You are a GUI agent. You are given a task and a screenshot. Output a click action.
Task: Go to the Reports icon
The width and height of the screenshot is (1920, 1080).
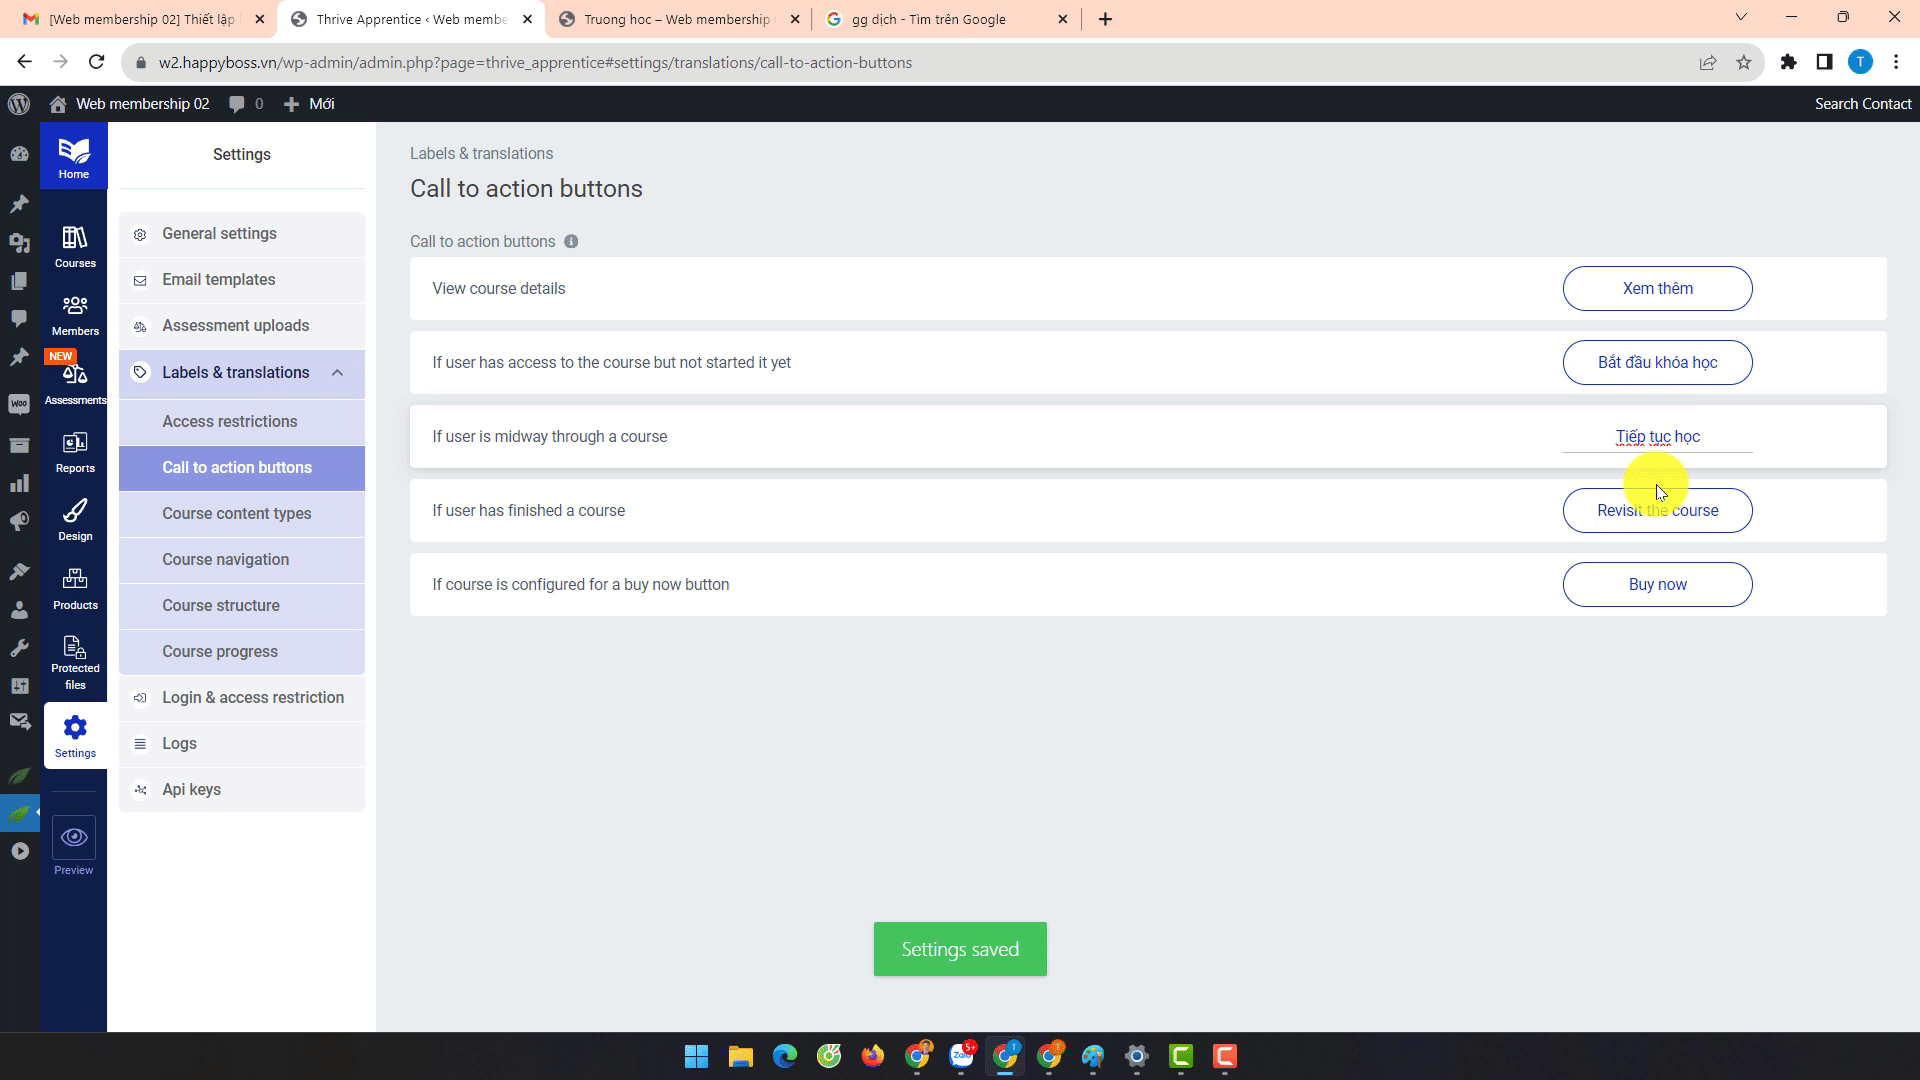click(75, 451)
